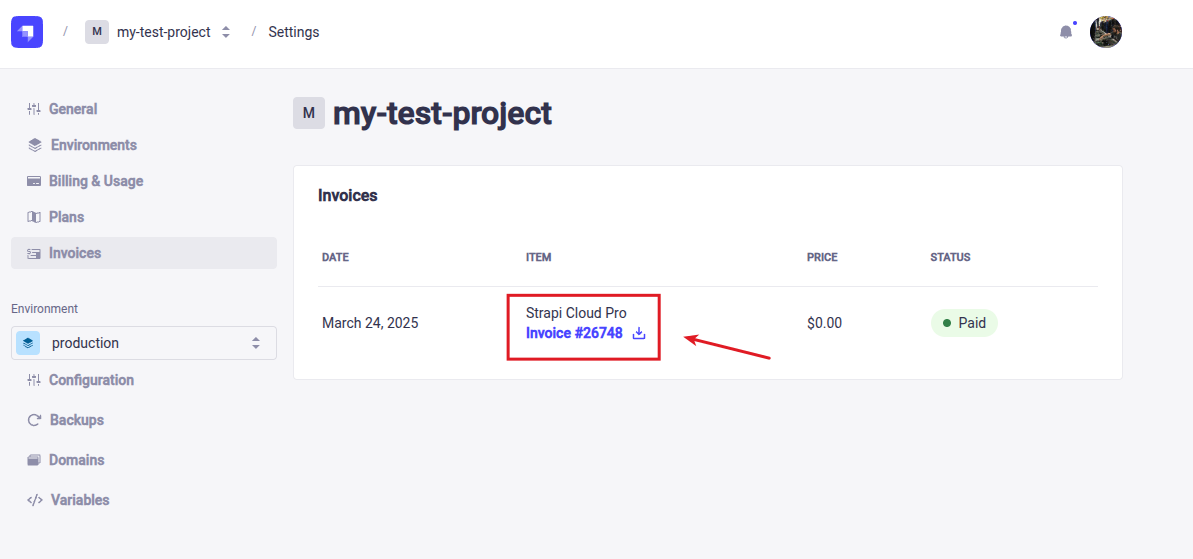Click the Domains icon in sidebar
This screenshot has height=559, width=1193.
point(34,460)
